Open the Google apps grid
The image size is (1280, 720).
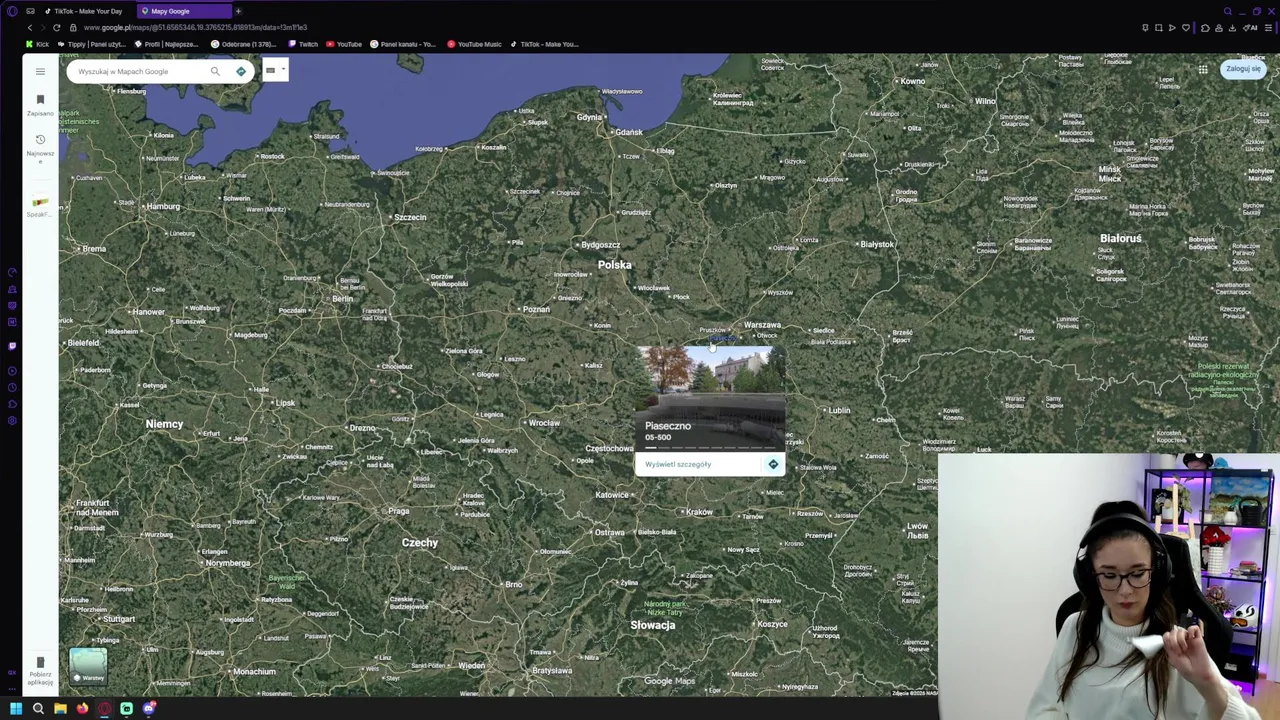tap(1203, 69)
